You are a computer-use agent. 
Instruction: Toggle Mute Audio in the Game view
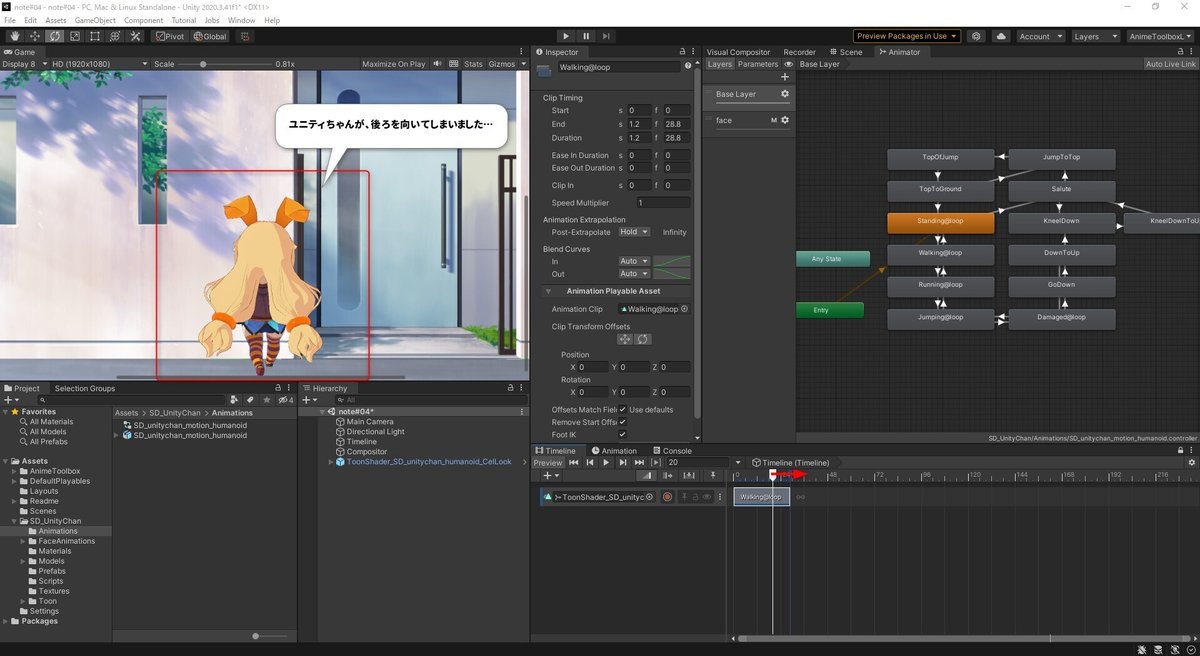pyautogui.click(x=438, y=64)
